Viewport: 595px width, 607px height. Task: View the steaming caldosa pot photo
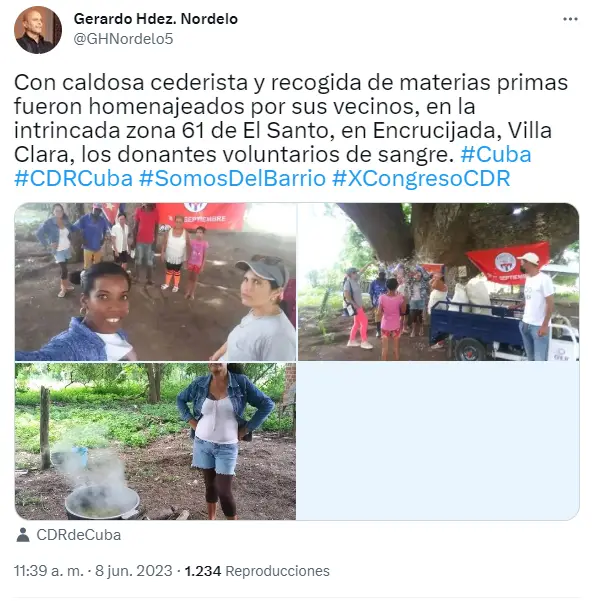(x=155, y=441)
